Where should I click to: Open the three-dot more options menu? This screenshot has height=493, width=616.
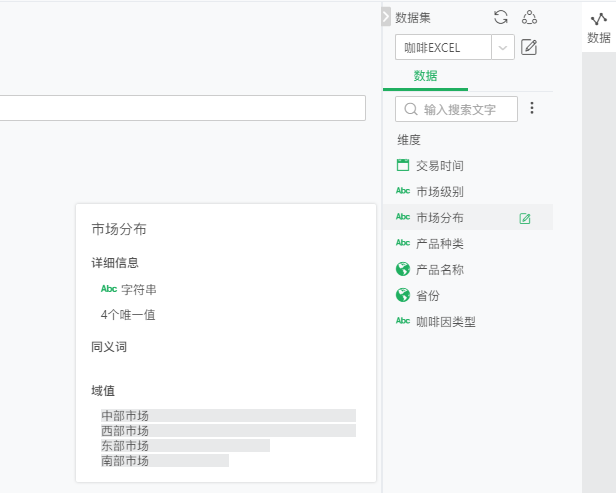532,108
